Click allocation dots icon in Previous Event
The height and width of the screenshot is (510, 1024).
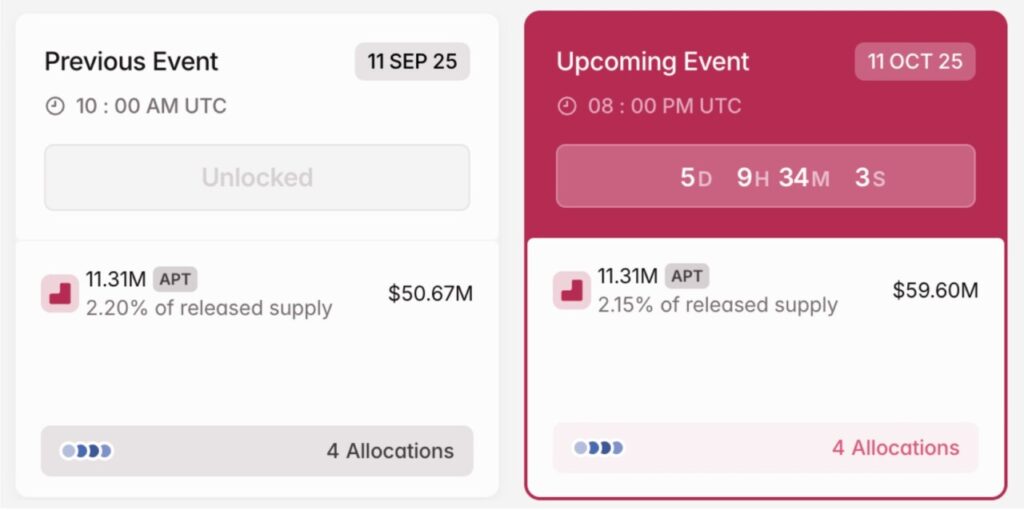click(87, 451)
